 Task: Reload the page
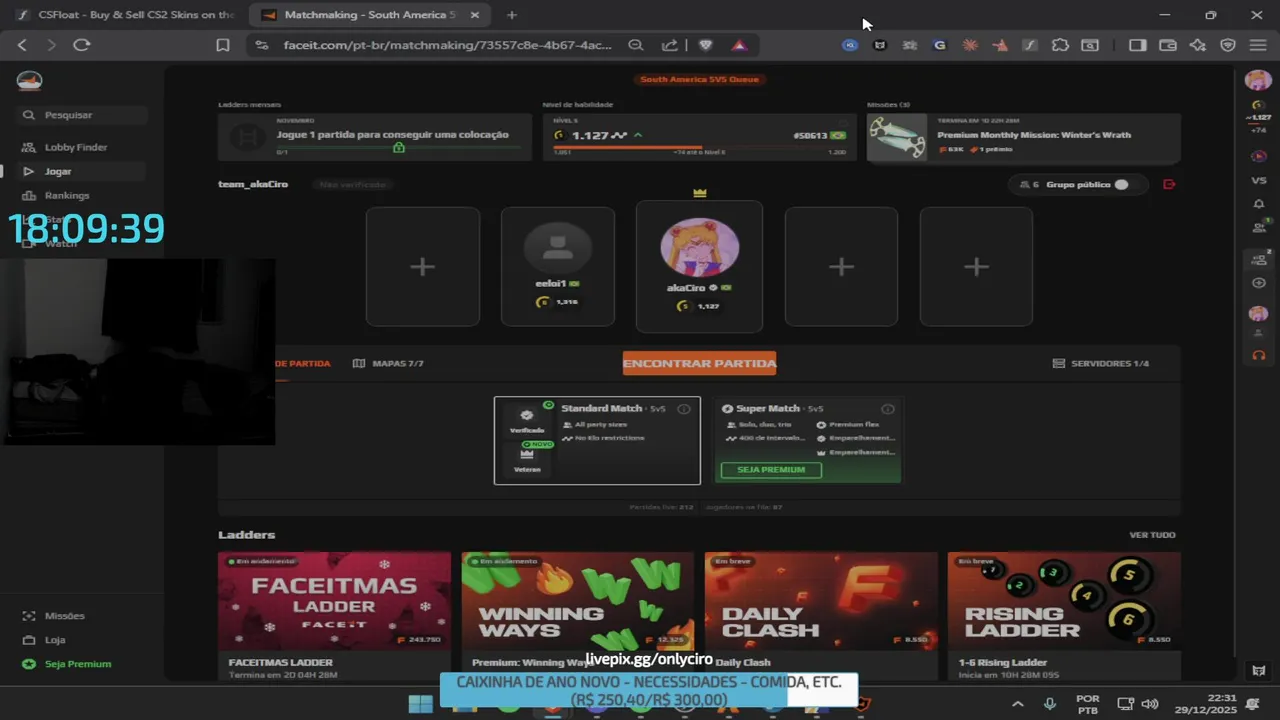click(82, 45)
